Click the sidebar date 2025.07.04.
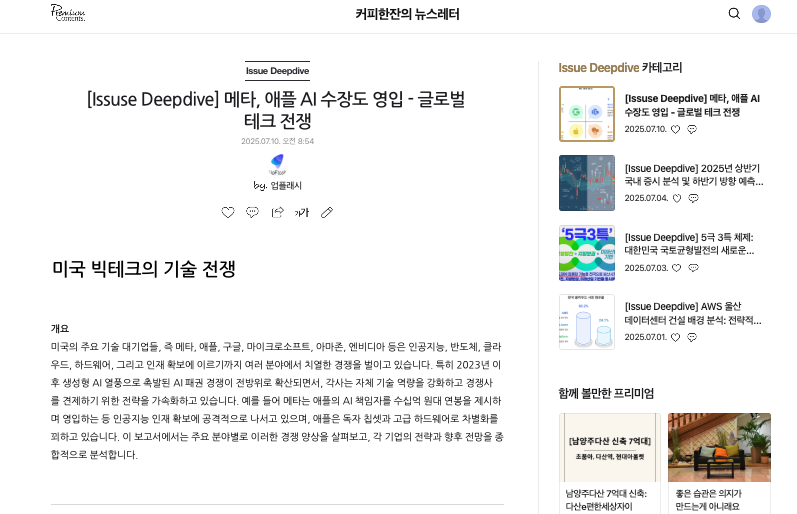This screenshot has width=797, height=514. pyautogui.click(x=646, y=198)
